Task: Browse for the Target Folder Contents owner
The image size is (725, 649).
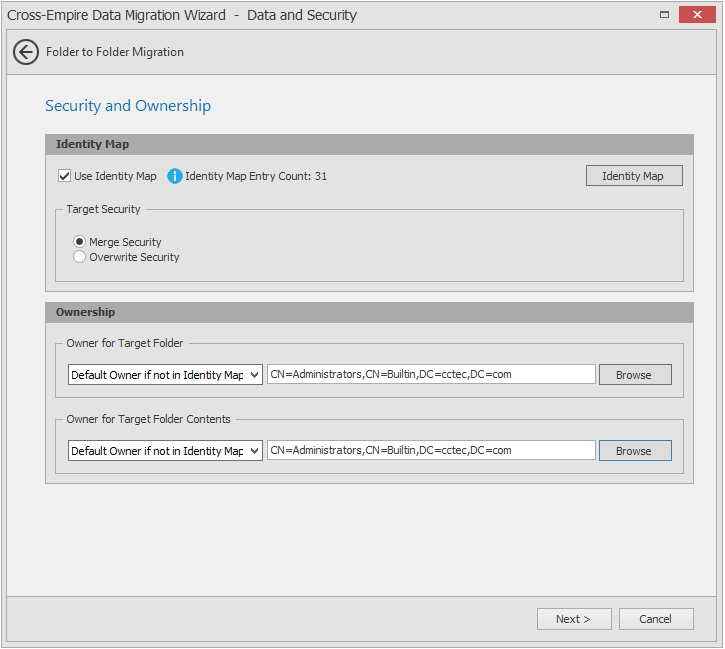Action: pyautogui.click(x=635, y=450)
